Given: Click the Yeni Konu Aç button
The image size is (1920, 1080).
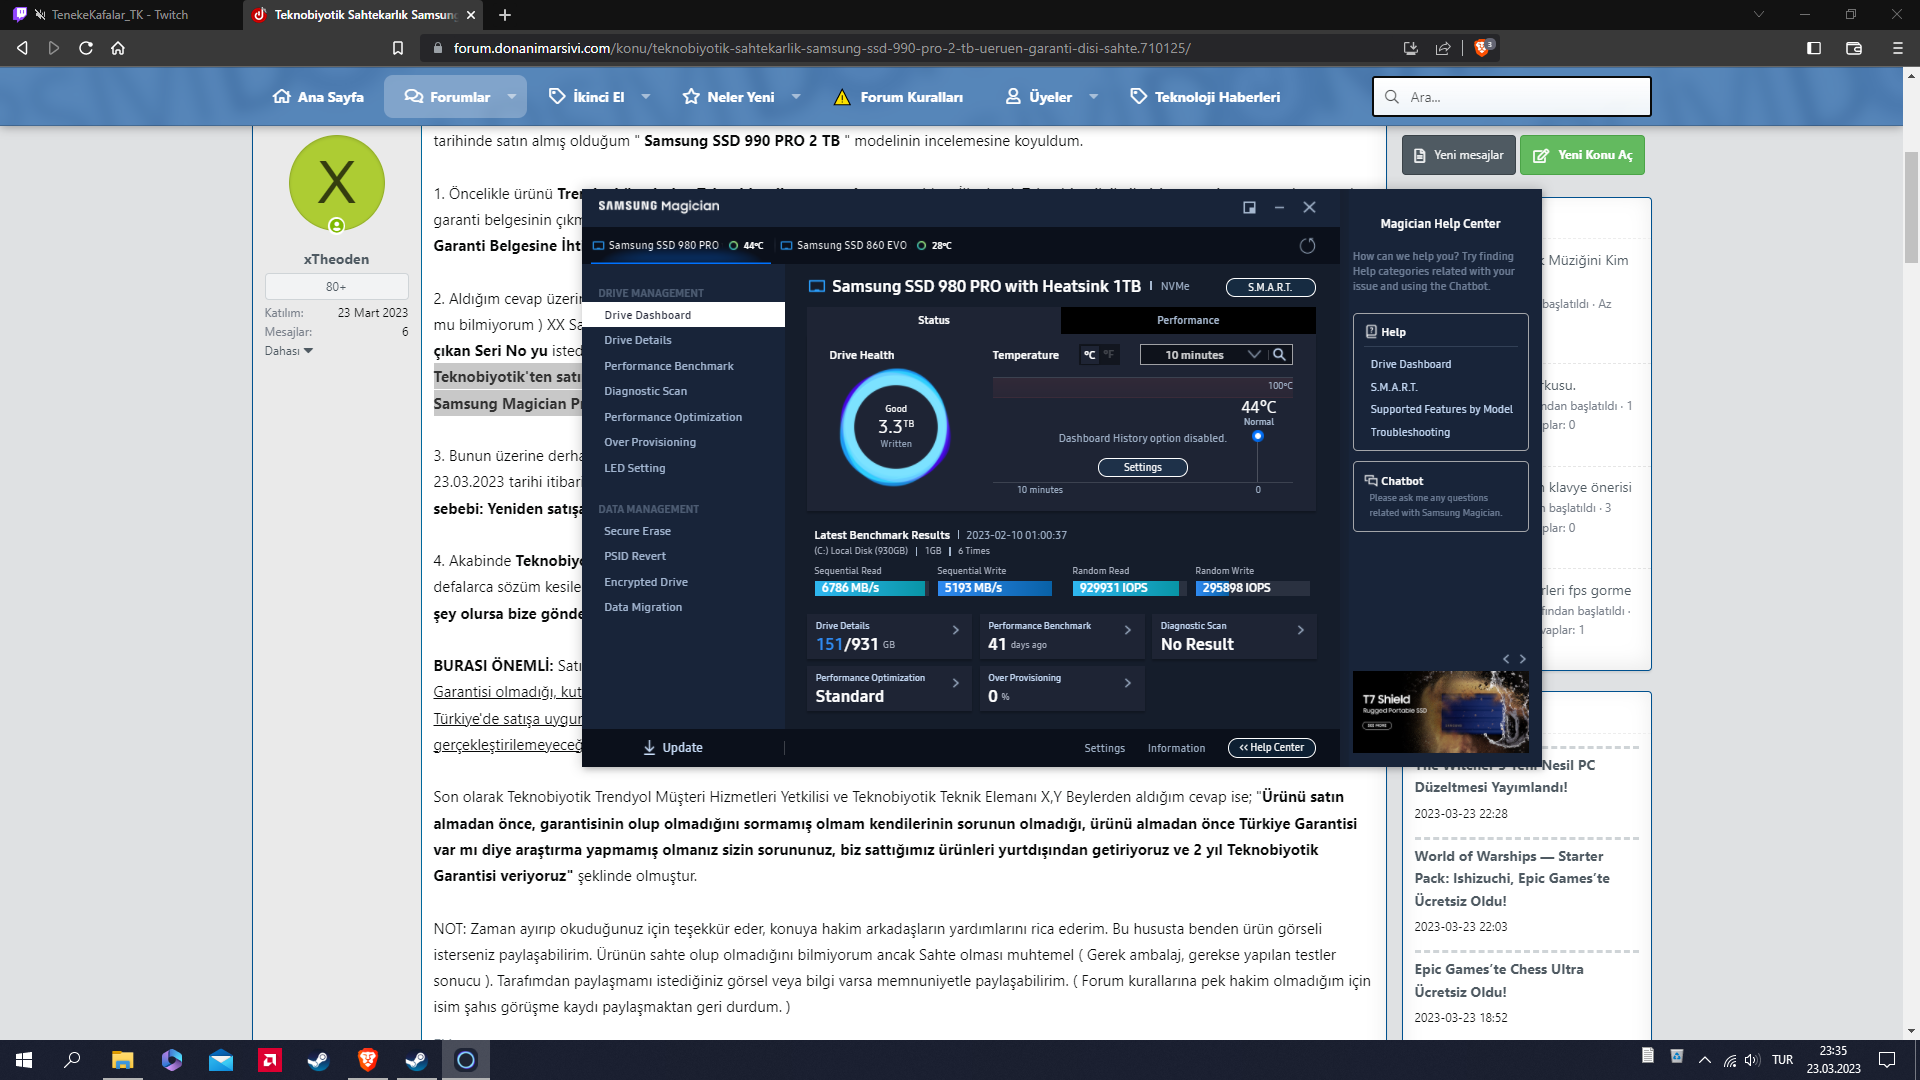Looking at the screenshot, I should tap(1582, 155).
